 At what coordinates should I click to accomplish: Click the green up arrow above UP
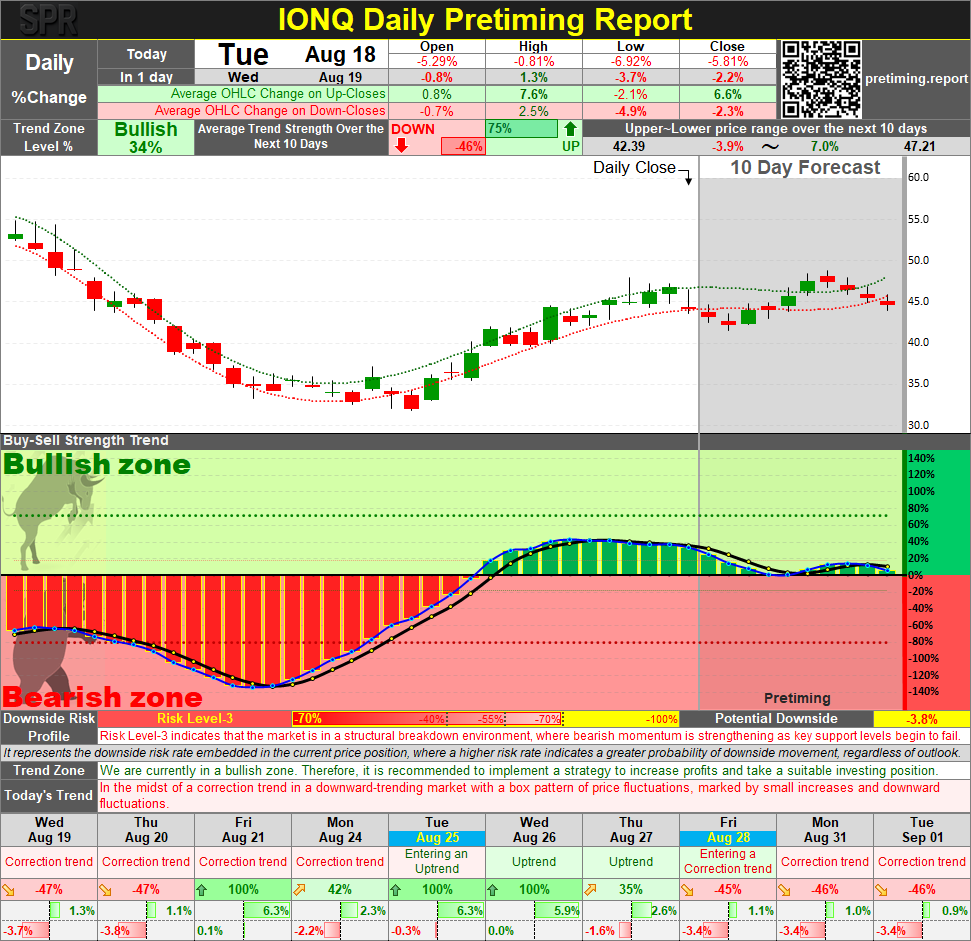[x=570, y=129]
